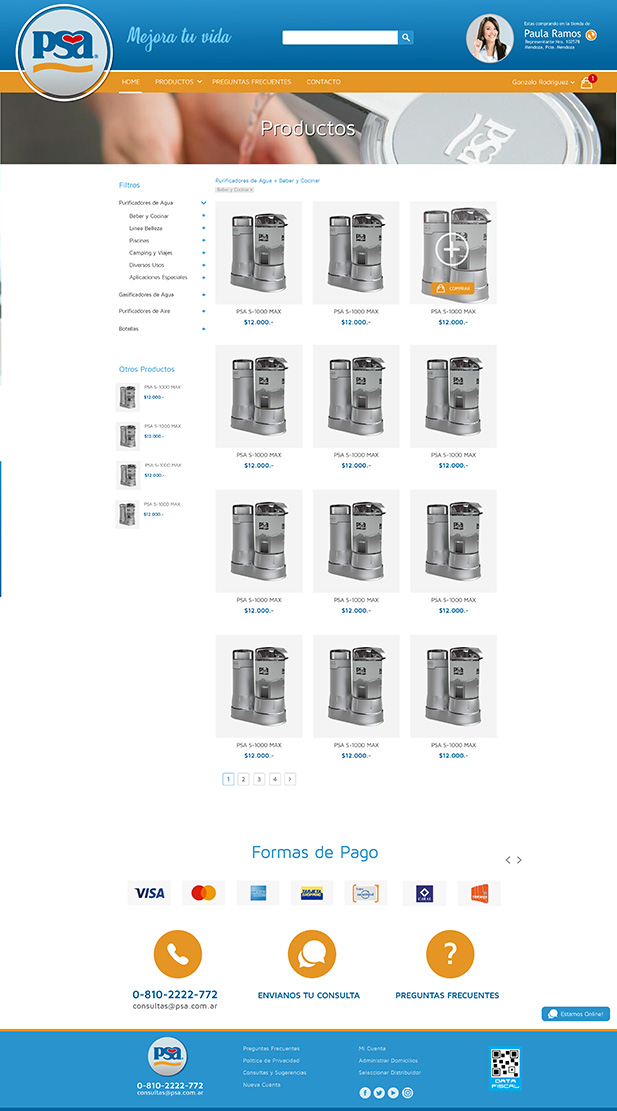Click the orange phone icon
This screenshot has height=1111, width=617.
178,954
